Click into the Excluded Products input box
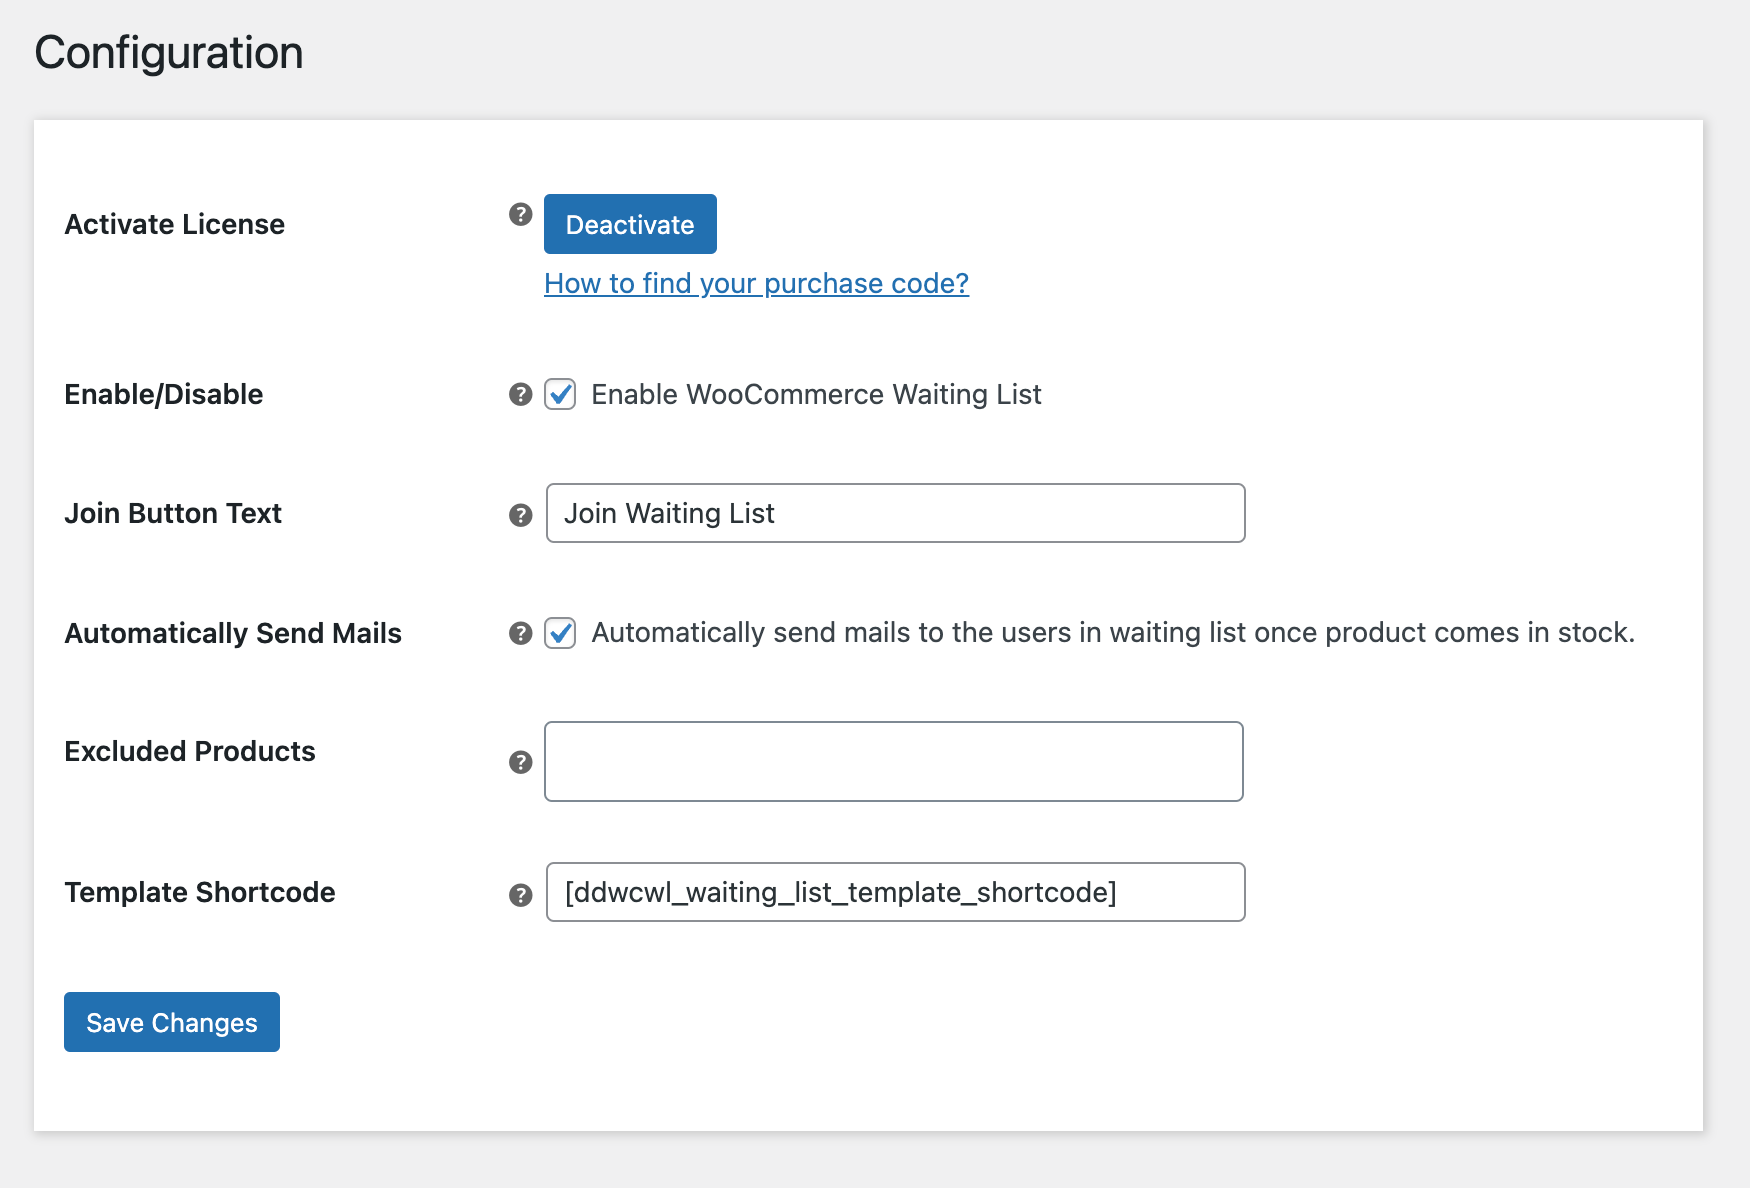Image resolution: width=1750 pixels, height=1188 pixels. tap(894, 761)
